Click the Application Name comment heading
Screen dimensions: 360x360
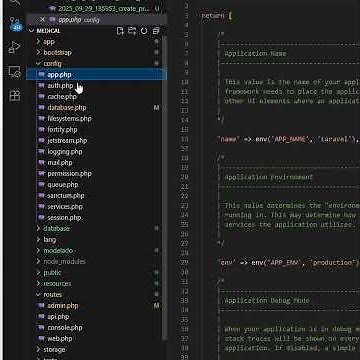(x=255, y=54)
